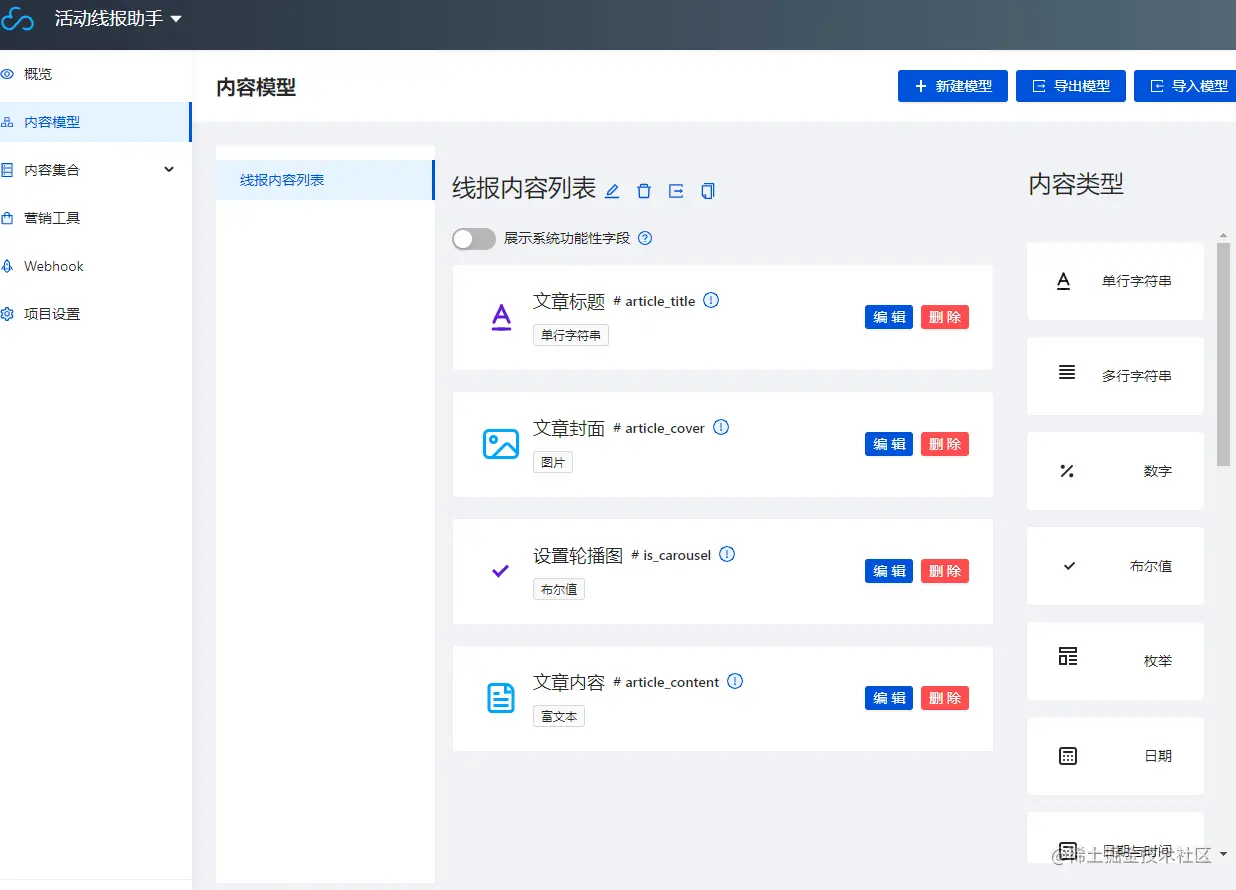Click the rocket icon beside Webhook

(7, 266)
